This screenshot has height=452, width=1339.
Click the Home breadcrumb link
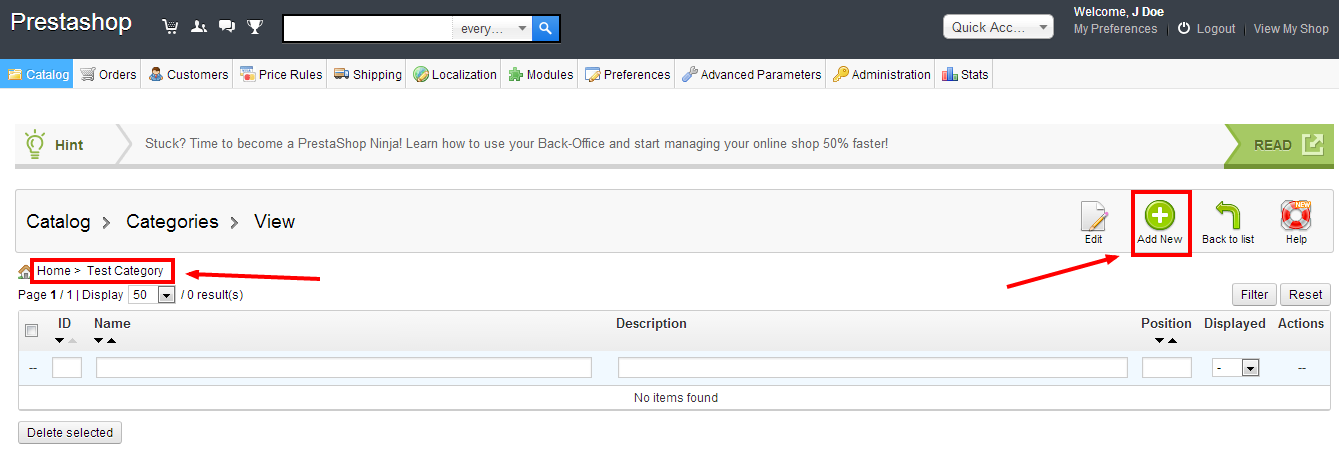click(x=54, y=271)
